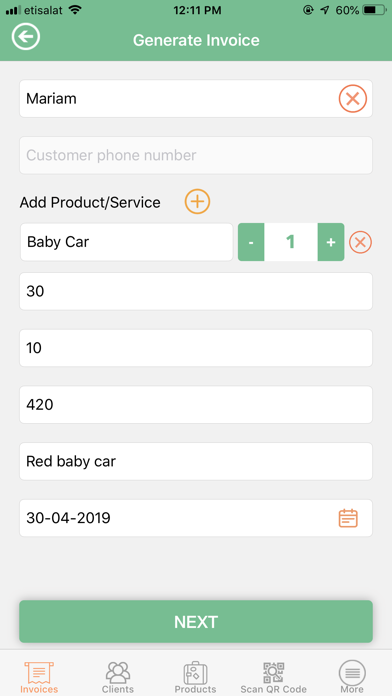Screen dimensions: 392x696
Task: Go to the Products tab
Action: (x=195, y=677)
